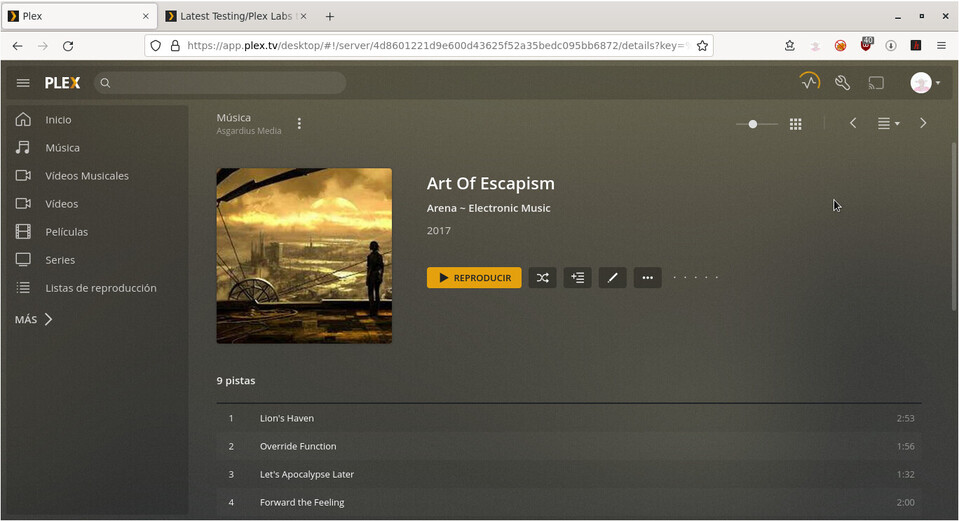This screenshot has height=521, width=959.
Task: Open the Activity monitor icon
Action: [810, 82]
